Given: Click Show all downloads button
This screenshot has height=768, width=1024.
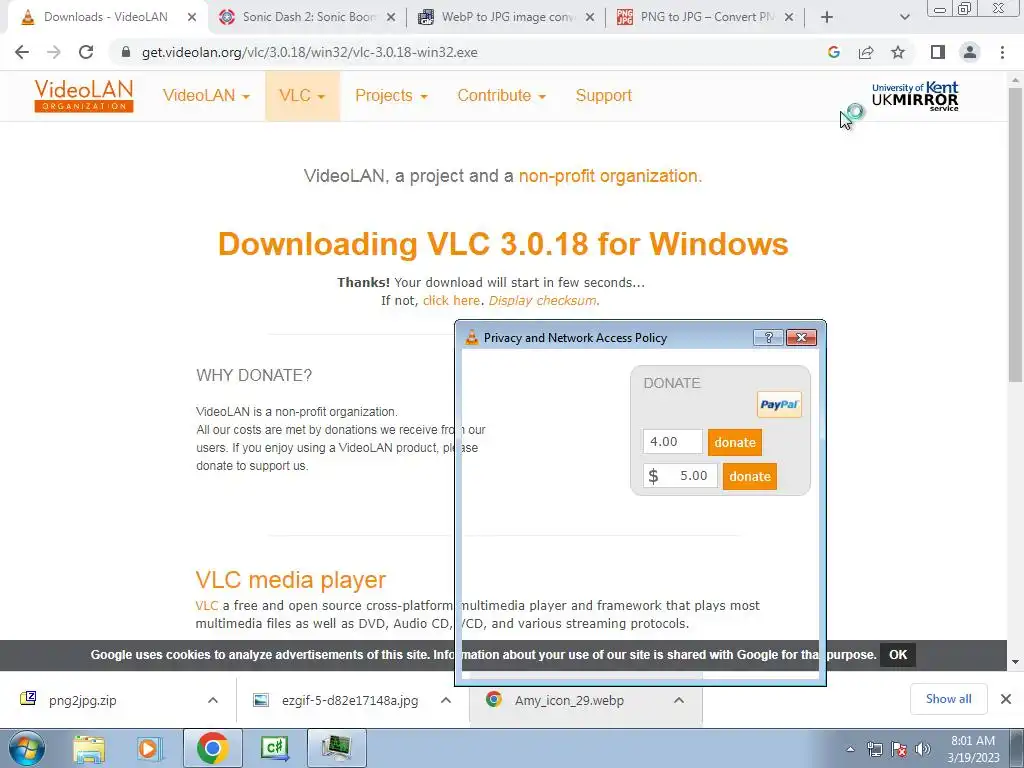Looking at the screenshot, I should 948,699.
